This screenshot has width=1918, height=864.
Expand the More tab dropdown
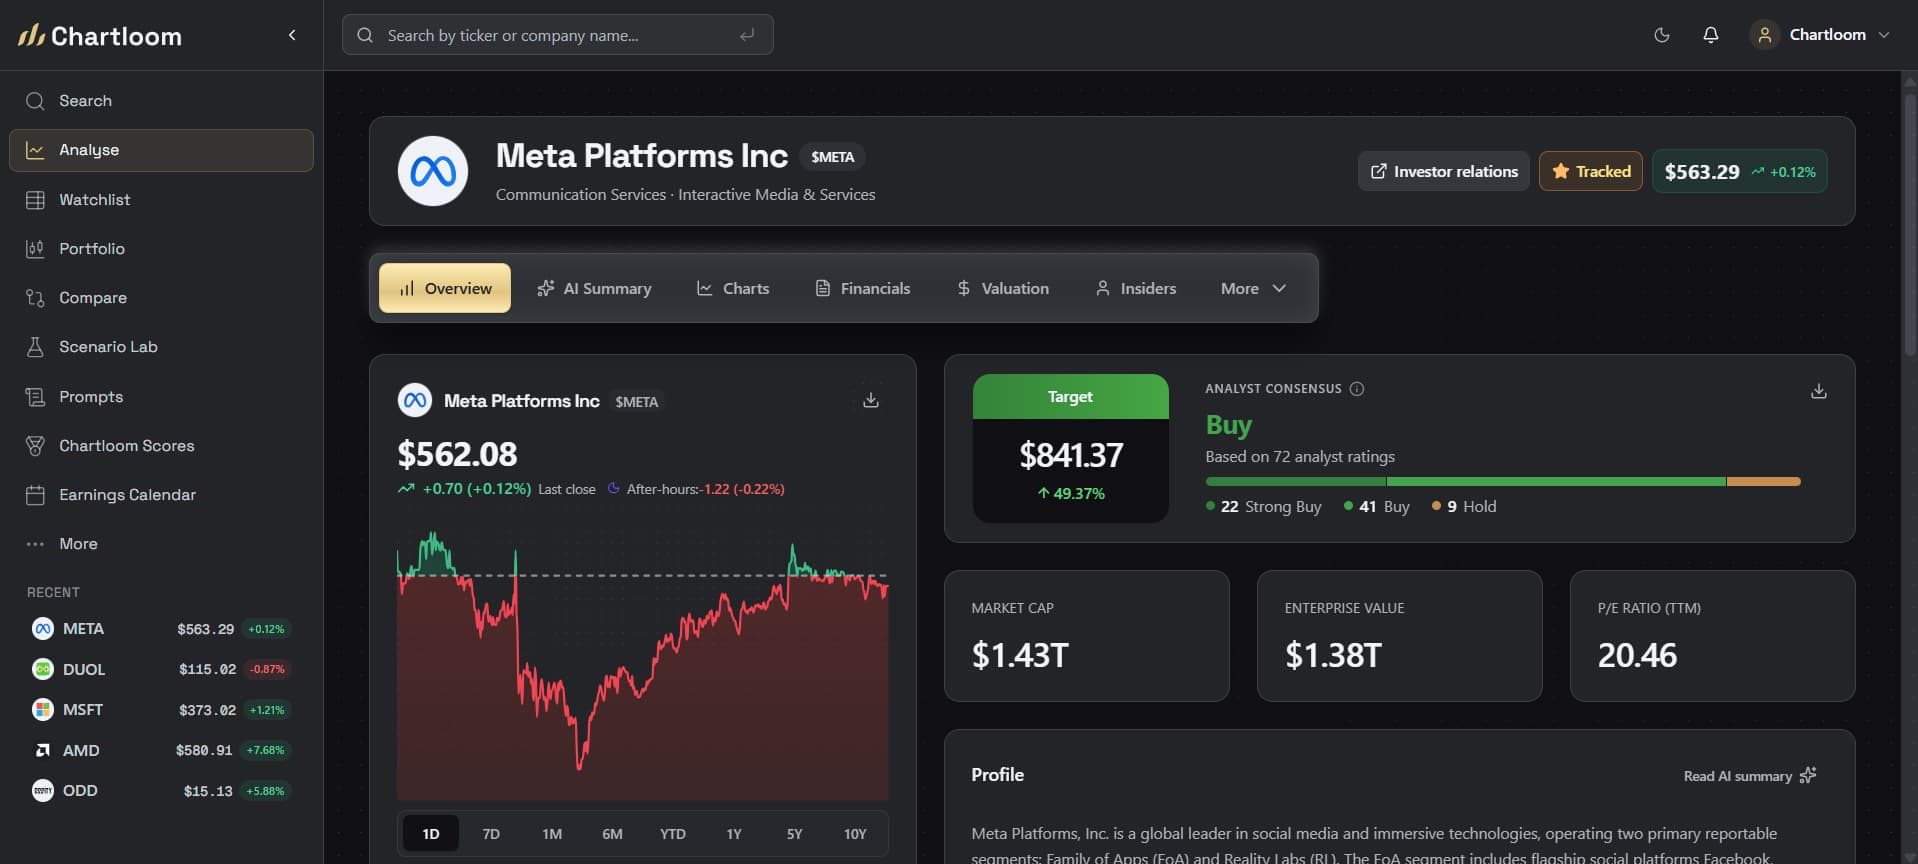point(1252,288)
